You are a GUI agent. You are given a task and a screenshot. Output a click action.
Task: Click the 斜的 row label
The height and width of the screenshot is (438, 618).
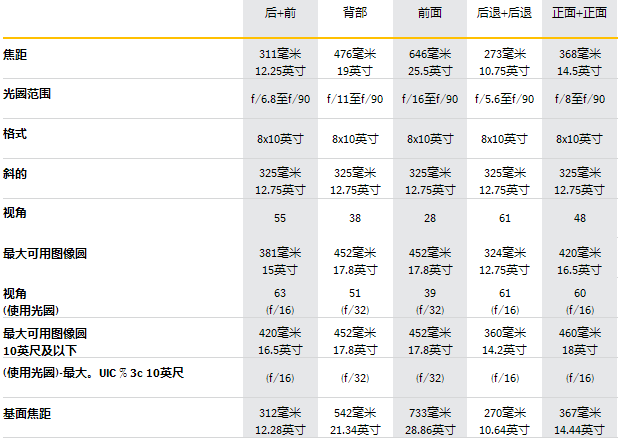(15, 173)
